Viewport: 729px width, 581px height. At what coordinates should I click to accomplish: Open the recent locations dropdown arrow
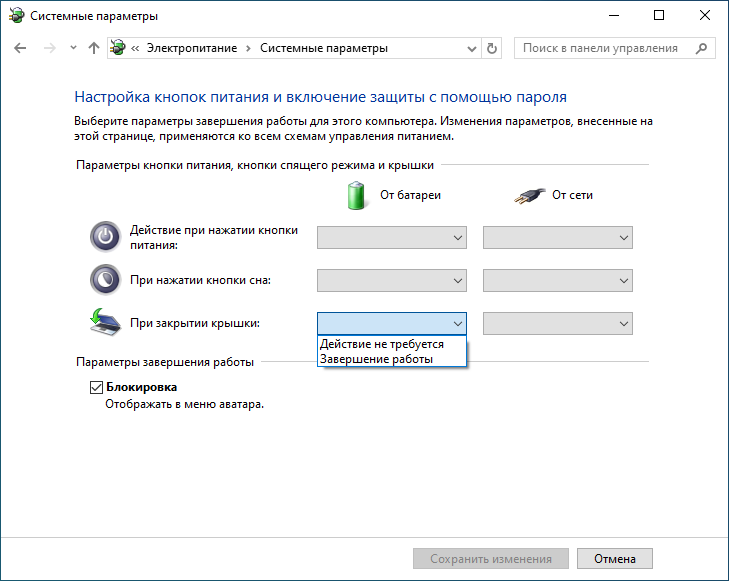point(72,48)
